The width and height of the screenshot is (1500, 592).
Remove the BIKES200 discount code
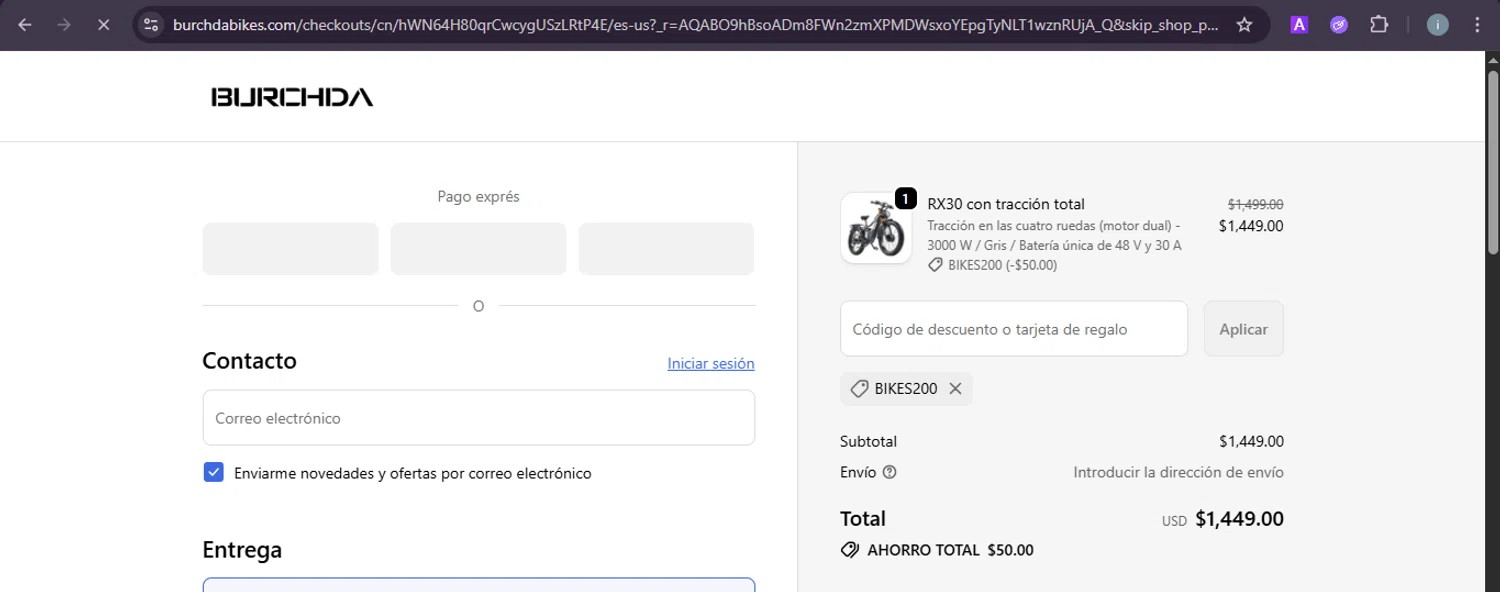955,389
